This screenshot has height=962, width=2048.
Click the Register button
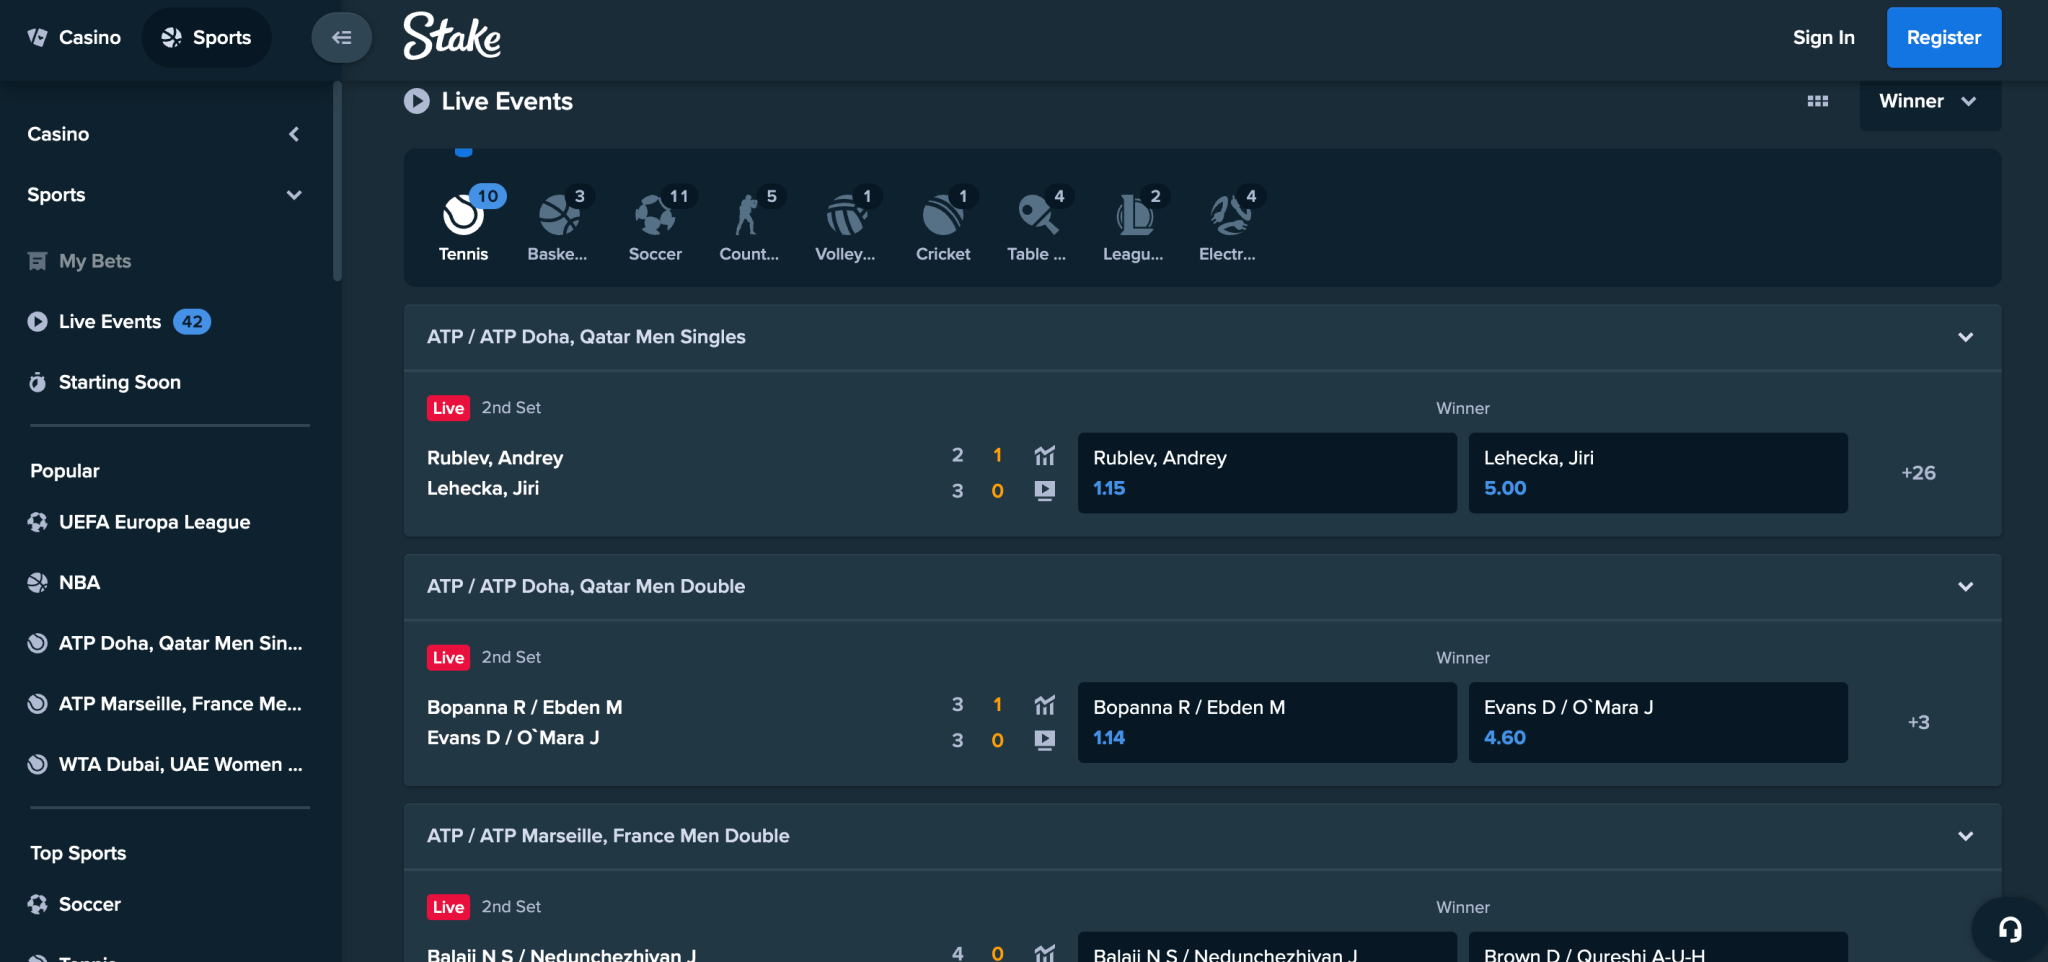[x=1944, y=38]
